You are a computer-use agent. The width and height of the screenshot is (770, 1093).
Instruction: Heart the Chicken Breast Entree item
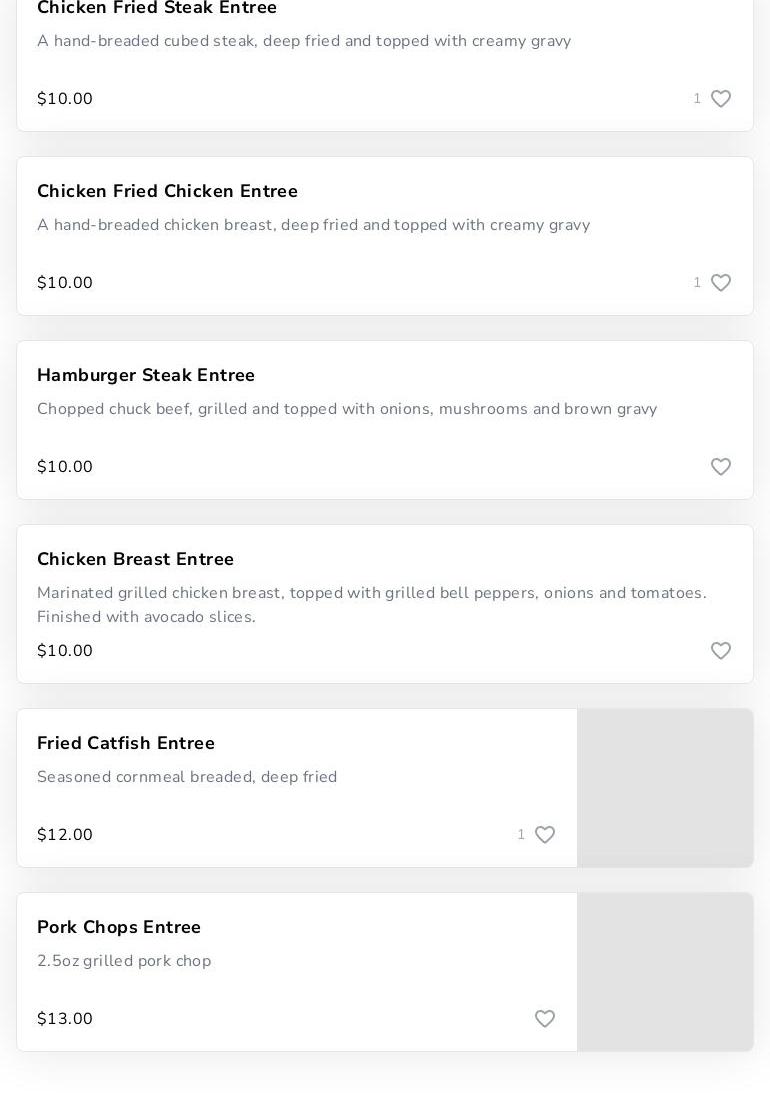point(721,651)
